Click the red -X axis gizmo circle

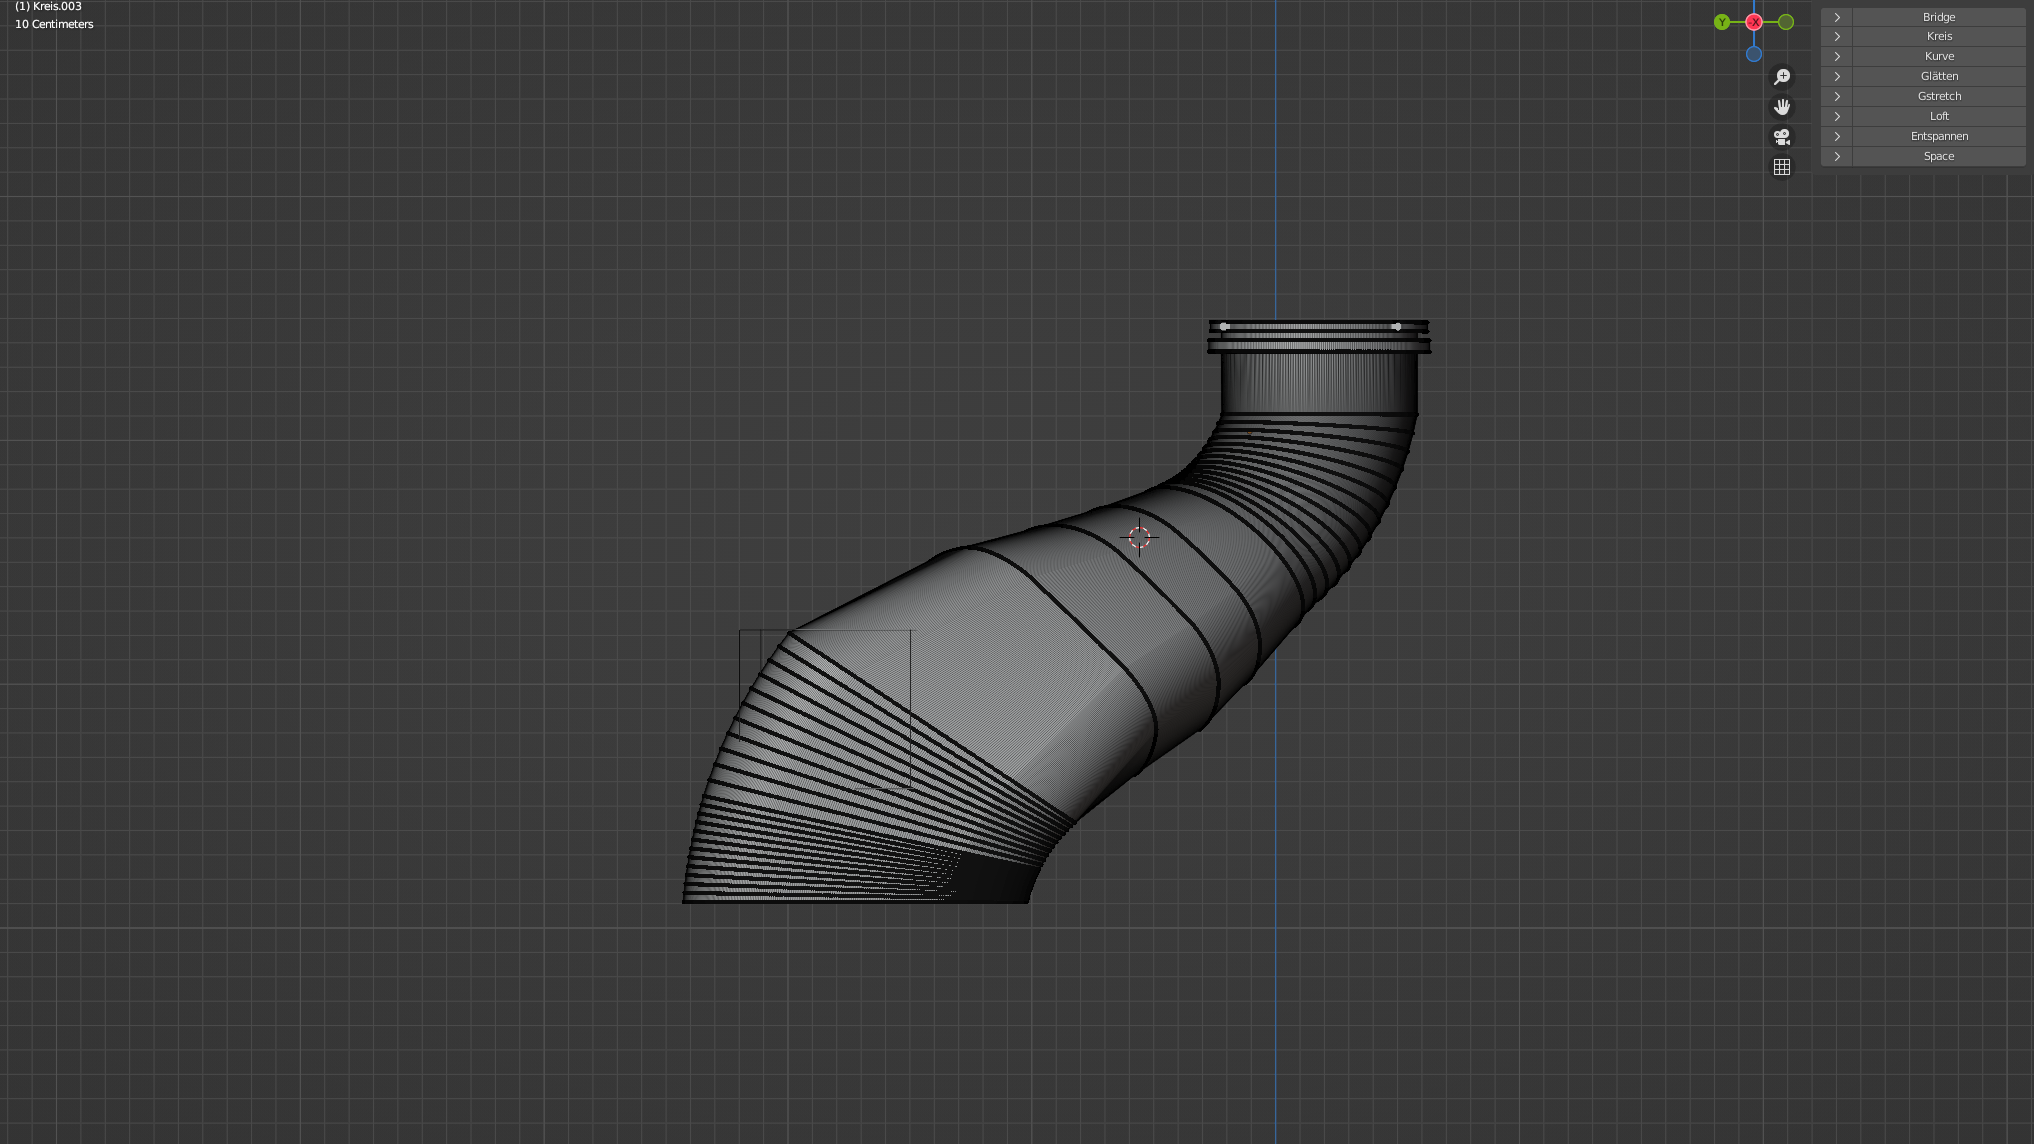point(1754,22)
